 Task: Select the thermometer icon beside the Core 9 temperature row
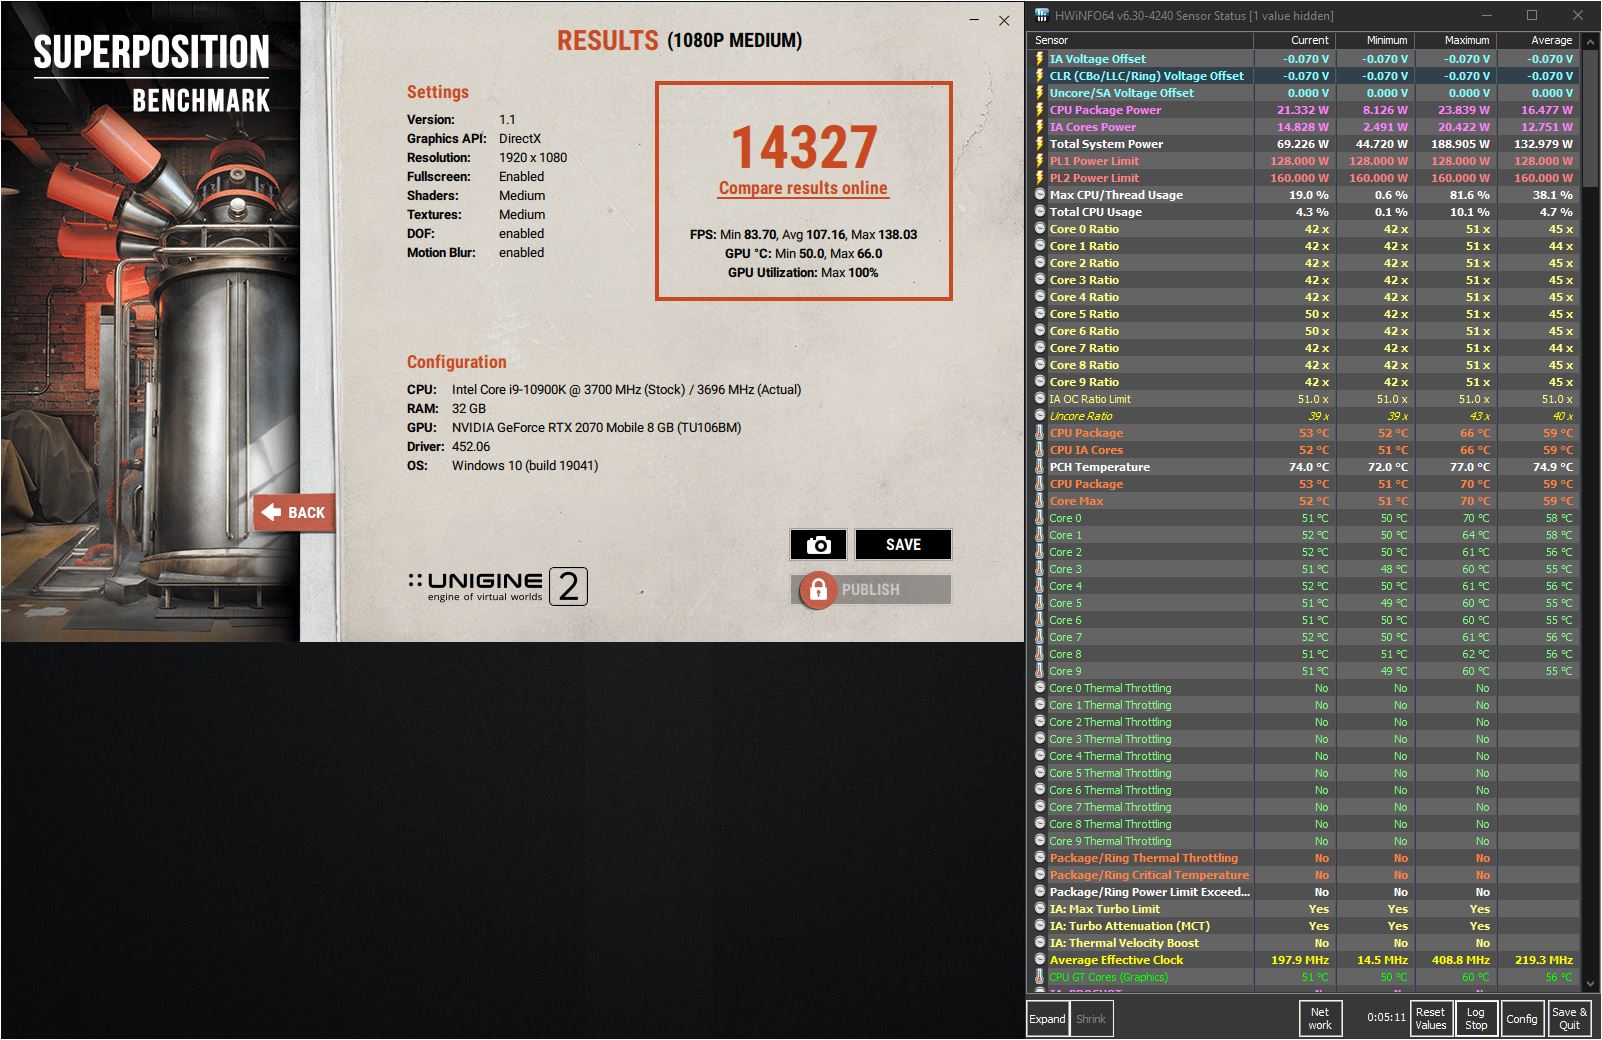(x=1039, y=671)
